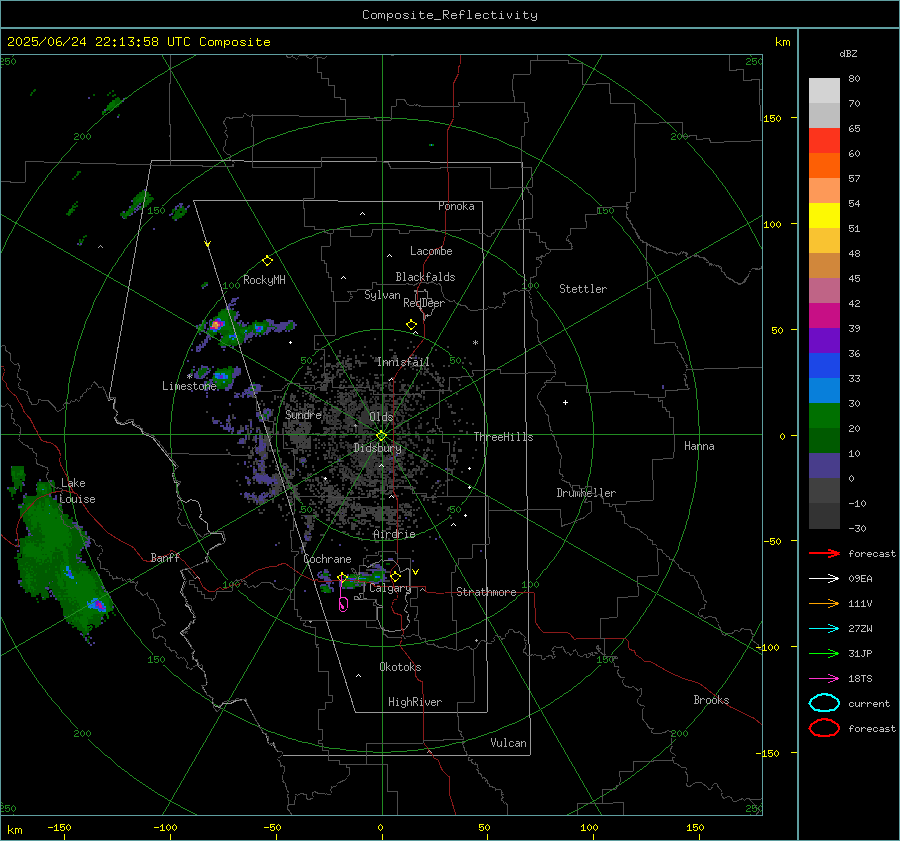Click the ThreeHills label
The height and width of the screenshot is (841, 900).
pos(503,437)
